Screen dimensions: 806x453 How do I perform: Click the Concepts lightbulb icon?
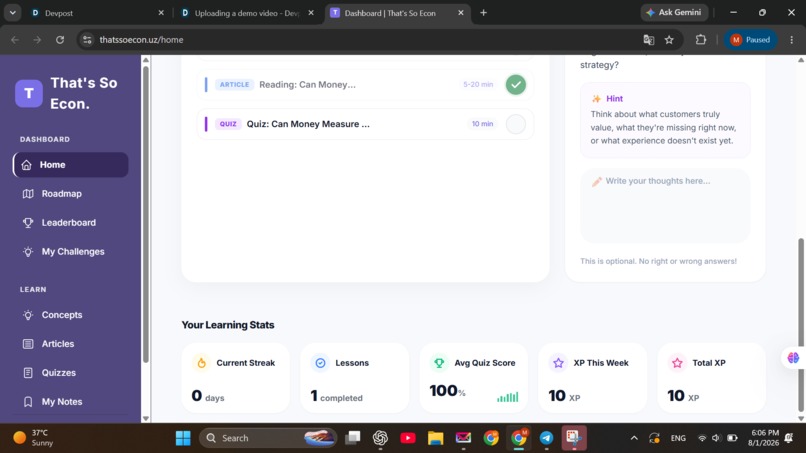pos(28,315)
